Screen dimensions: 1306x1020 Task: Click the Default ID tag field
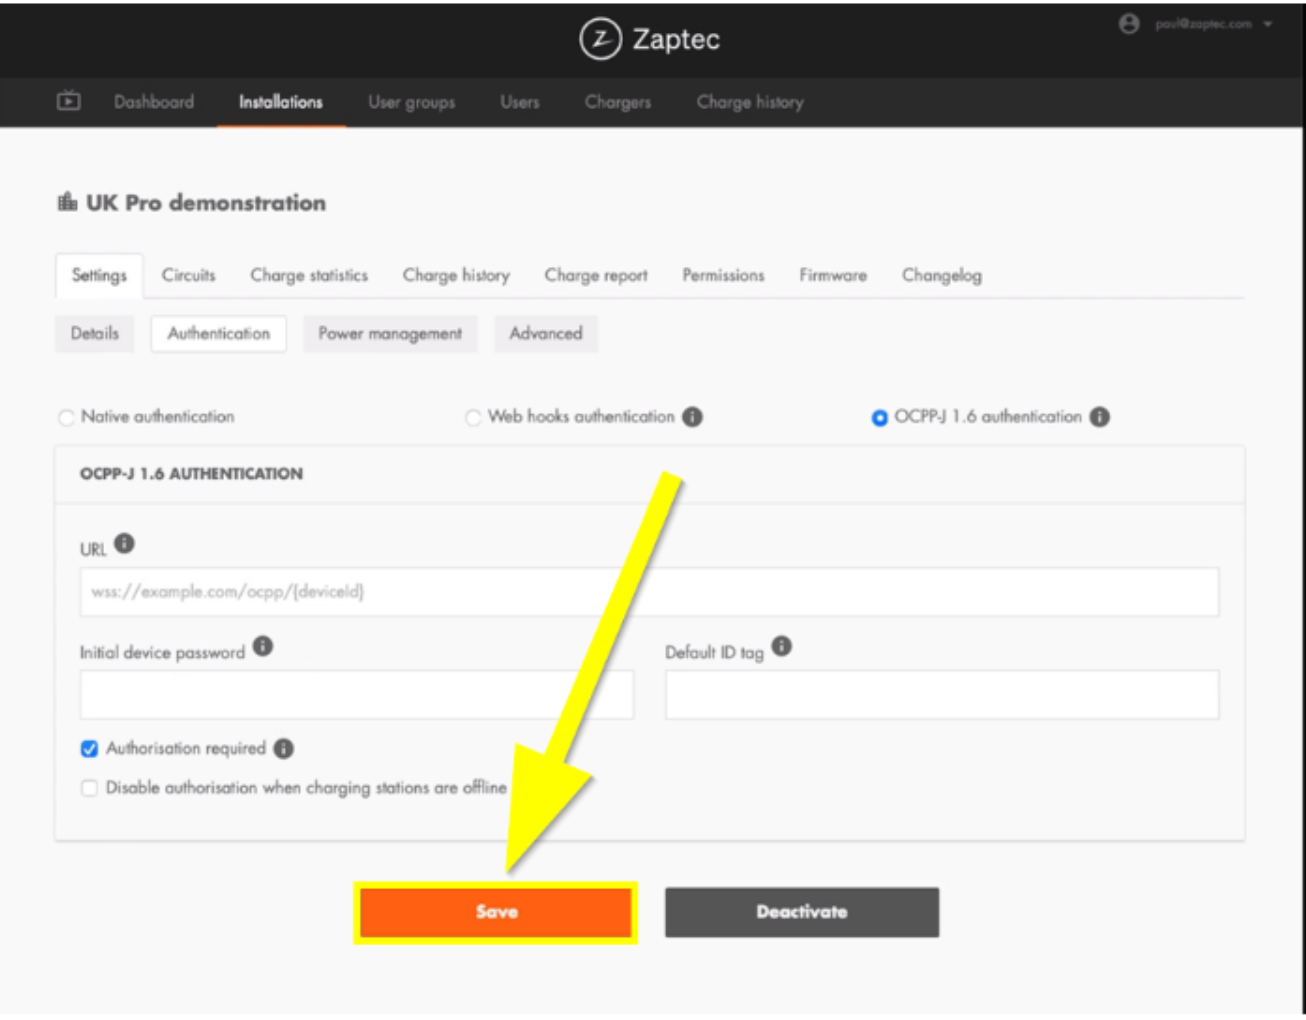[x=942, y=694]
